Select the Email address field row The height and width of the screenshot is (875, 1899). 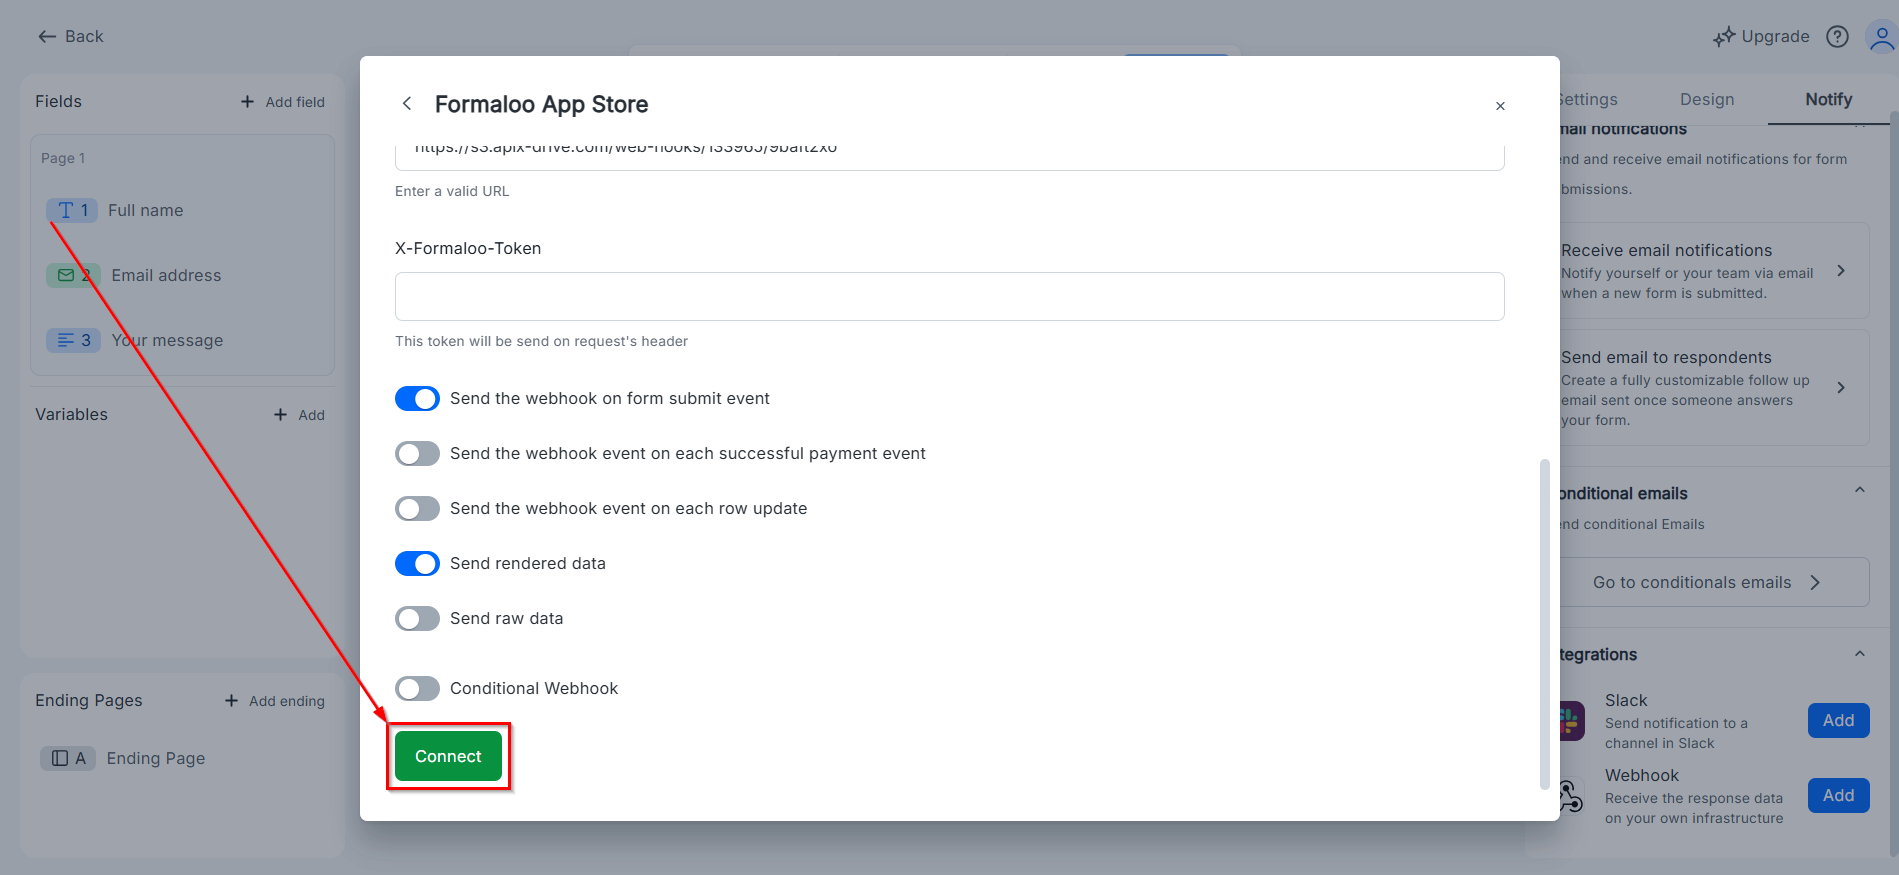coord(182,275)
